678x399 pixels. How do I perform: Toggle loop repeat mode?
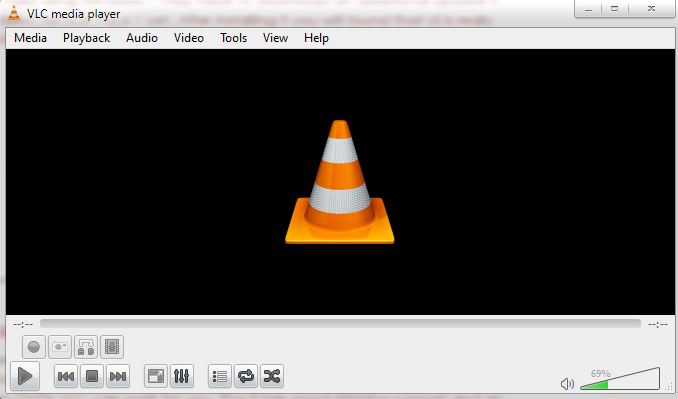point(246,376)
